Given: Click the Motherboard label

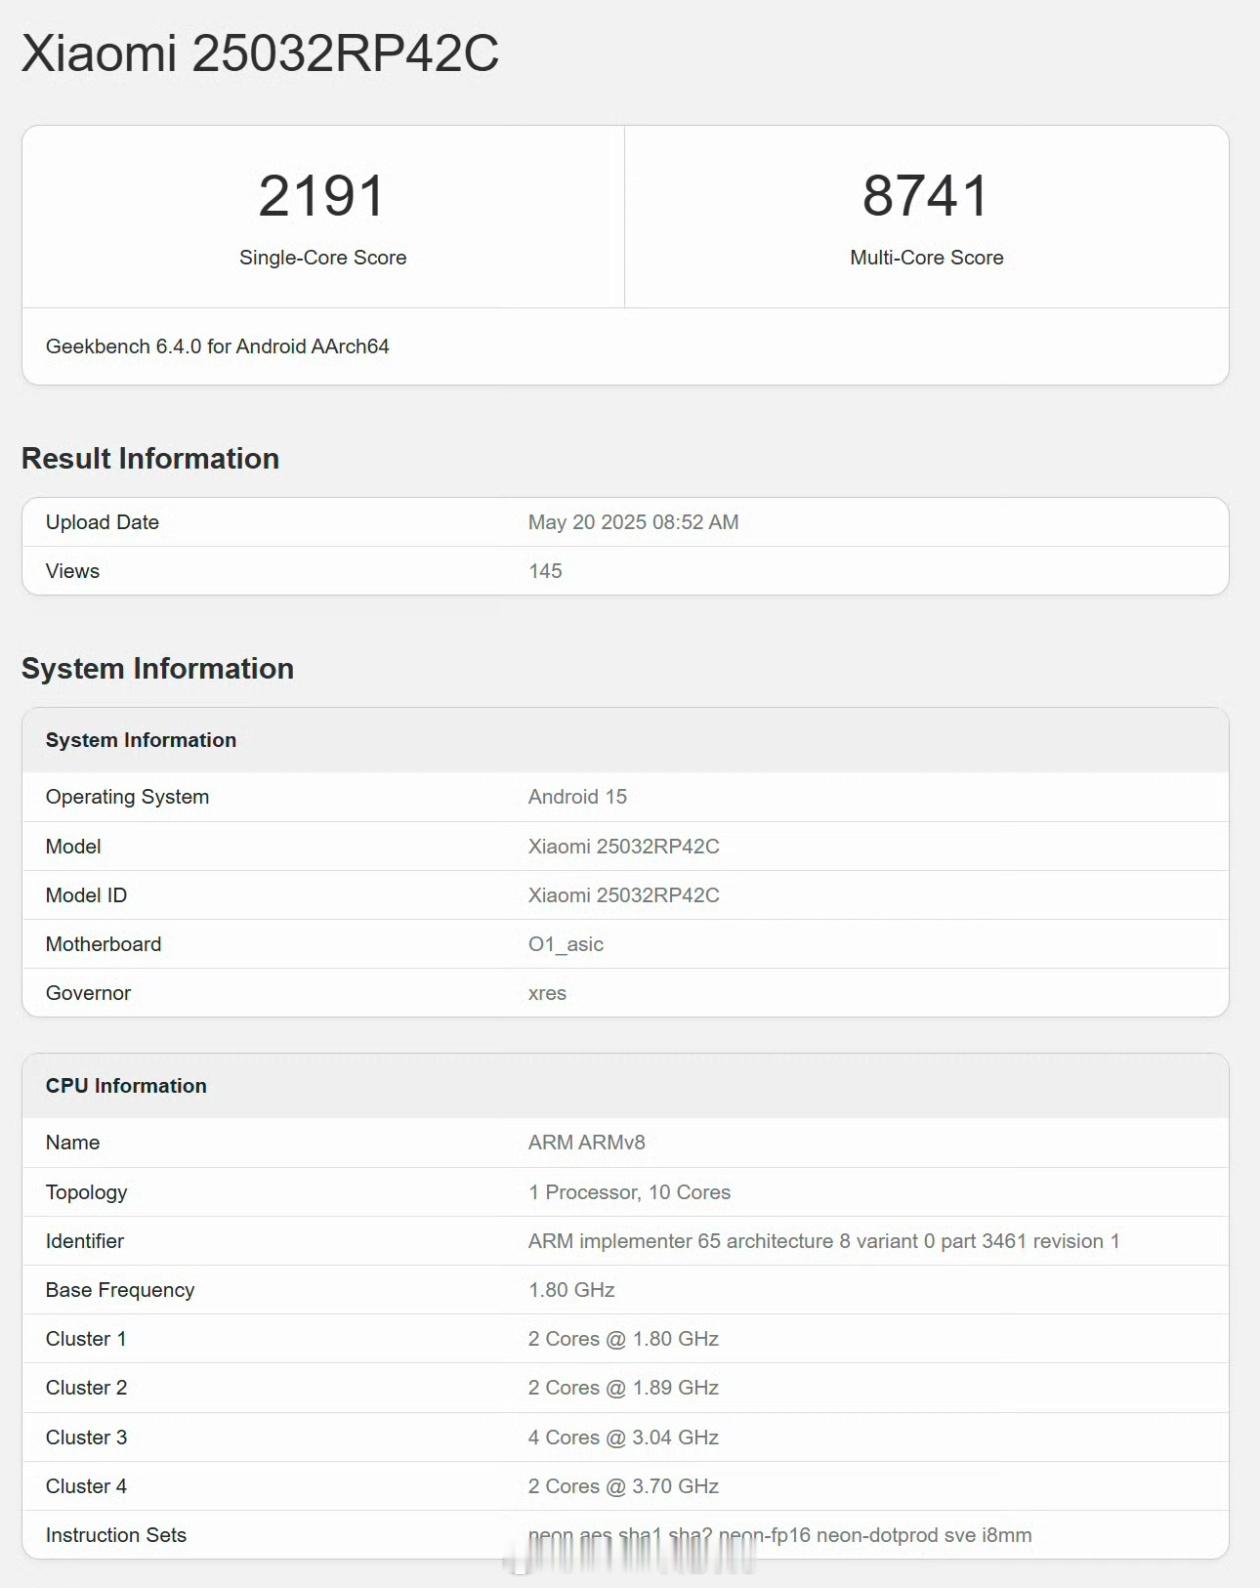Looking at the screenshot, I should pos(103,944).
